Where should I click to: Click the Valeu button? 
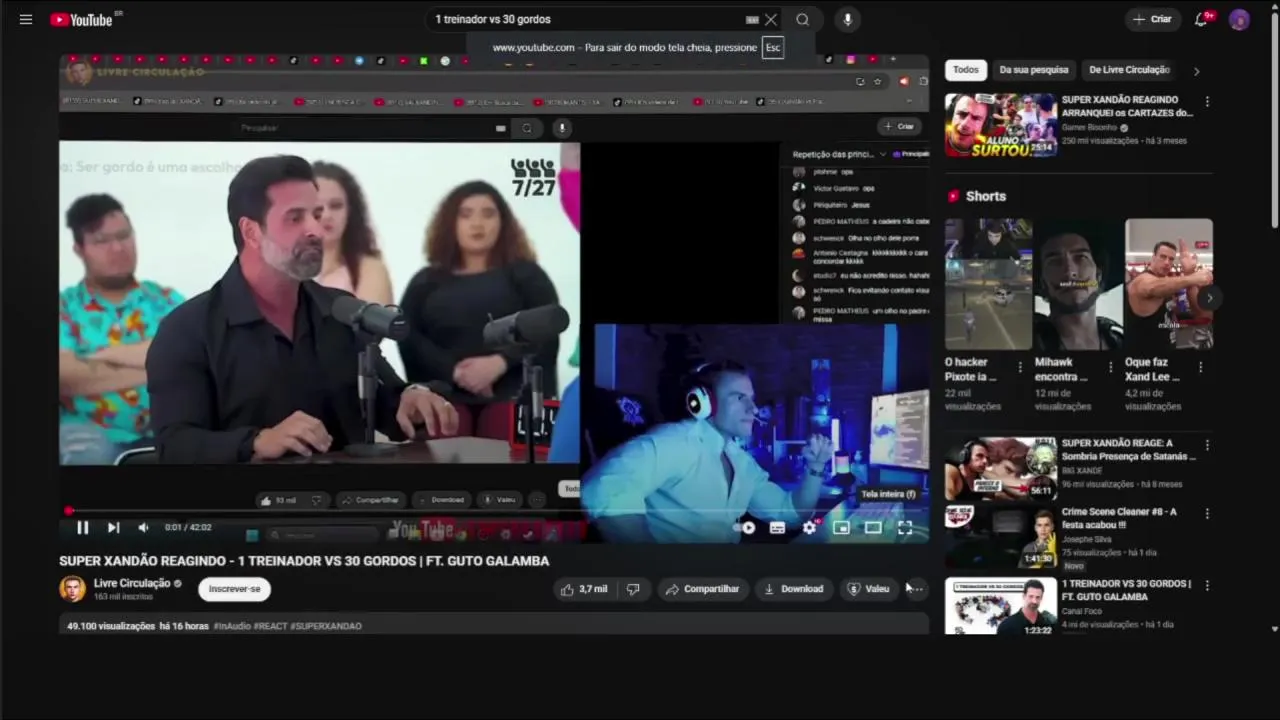pos(868,589)
